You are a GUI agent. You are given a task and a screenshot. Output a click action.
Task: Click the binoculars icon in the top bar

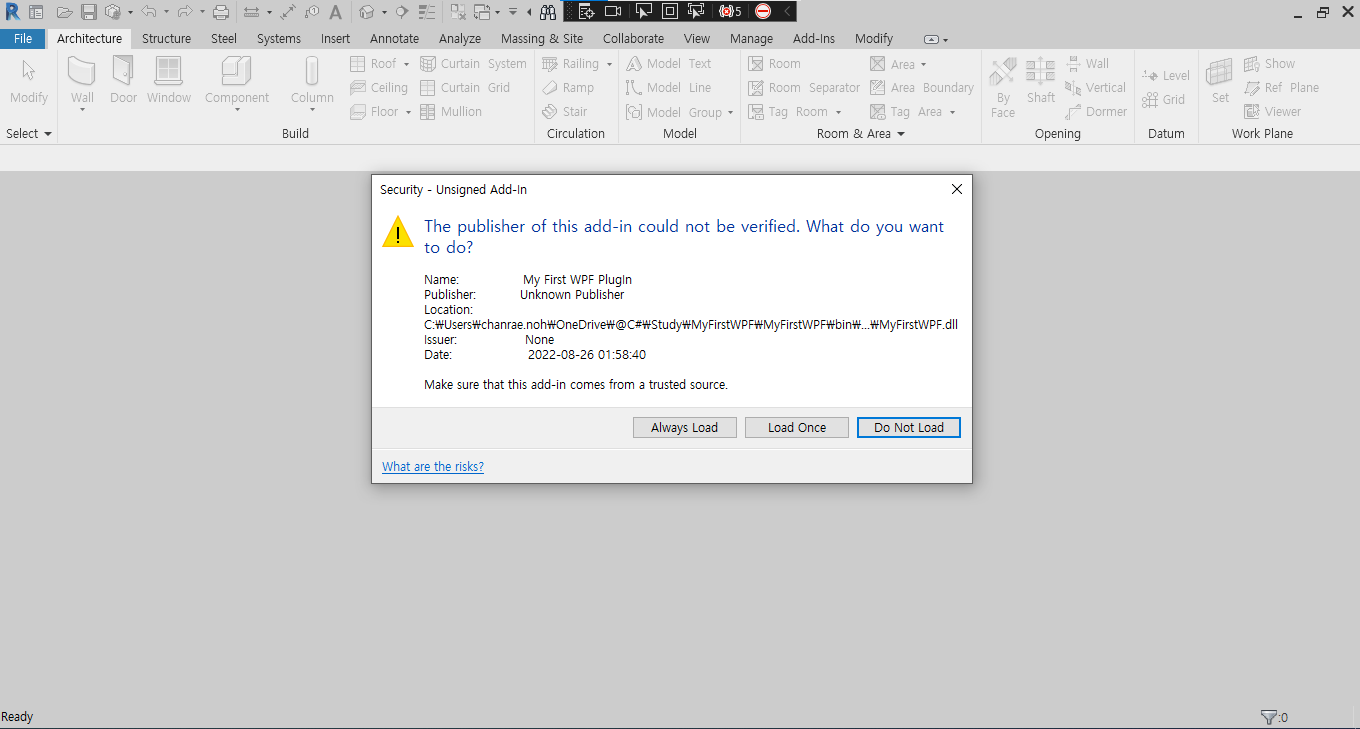click(547, 12)
